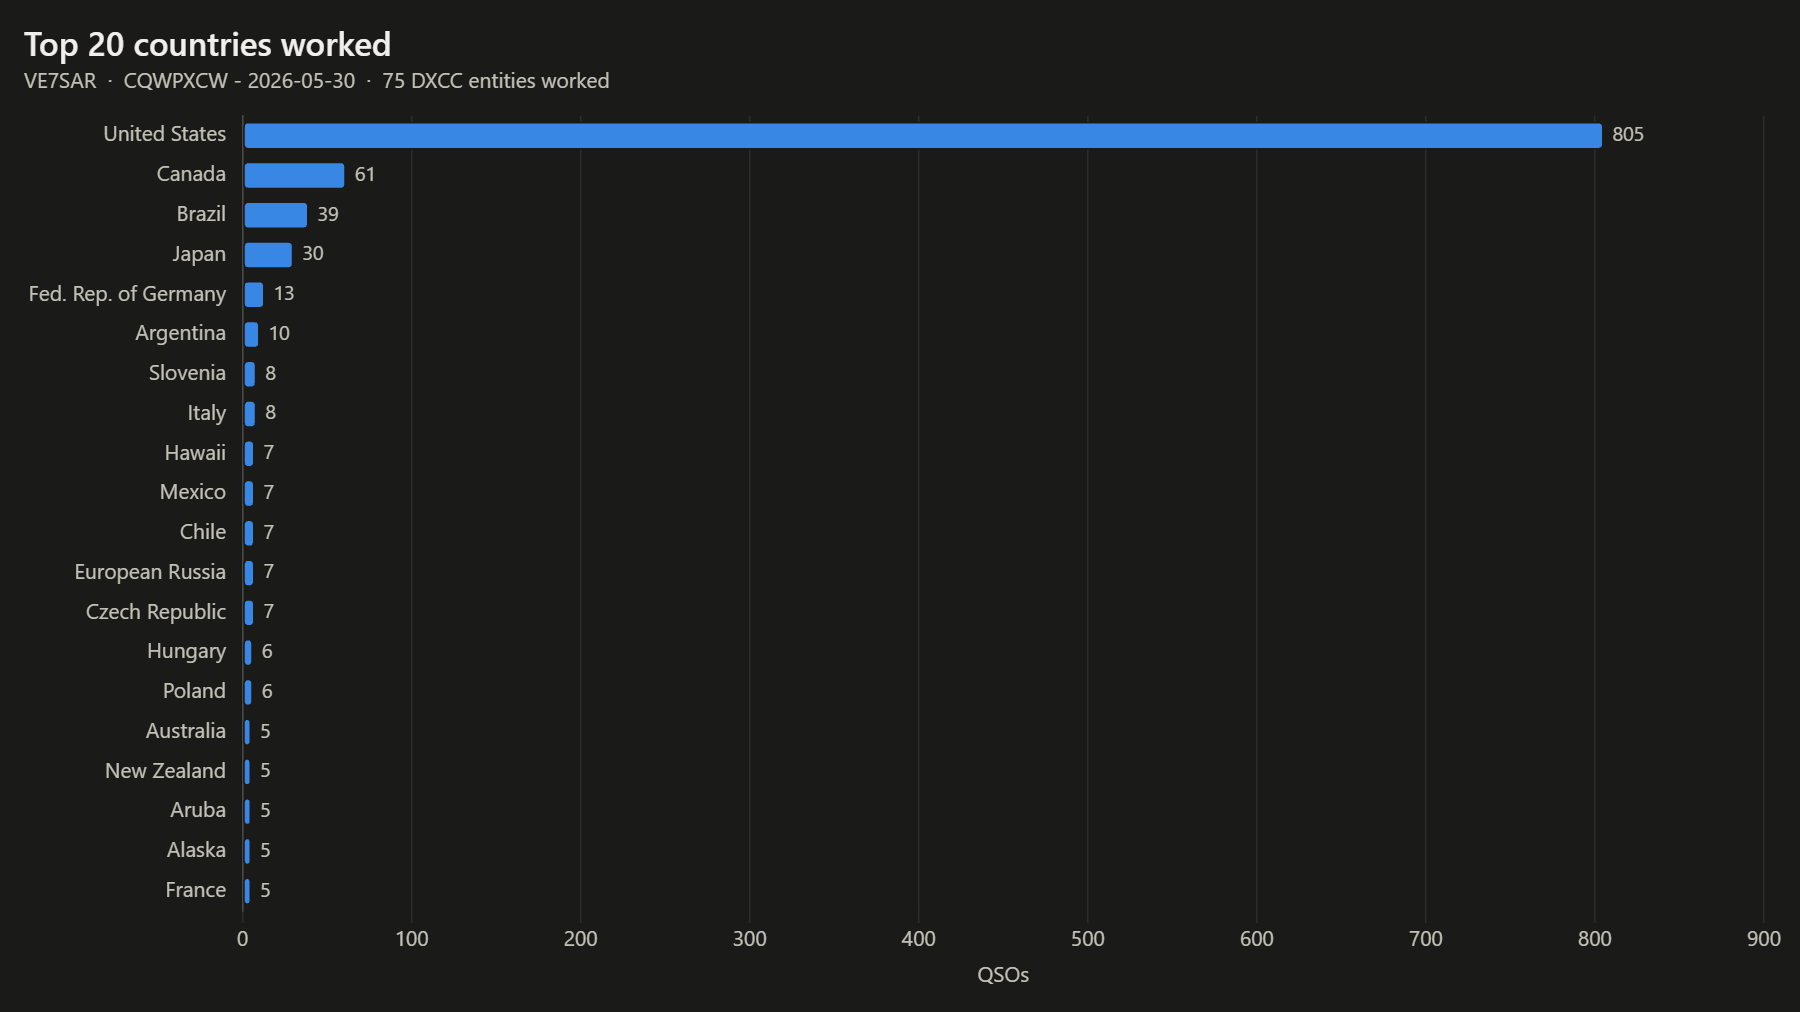
Task: Click the 'Canada' country label
Action: click(x=191, y=174)
